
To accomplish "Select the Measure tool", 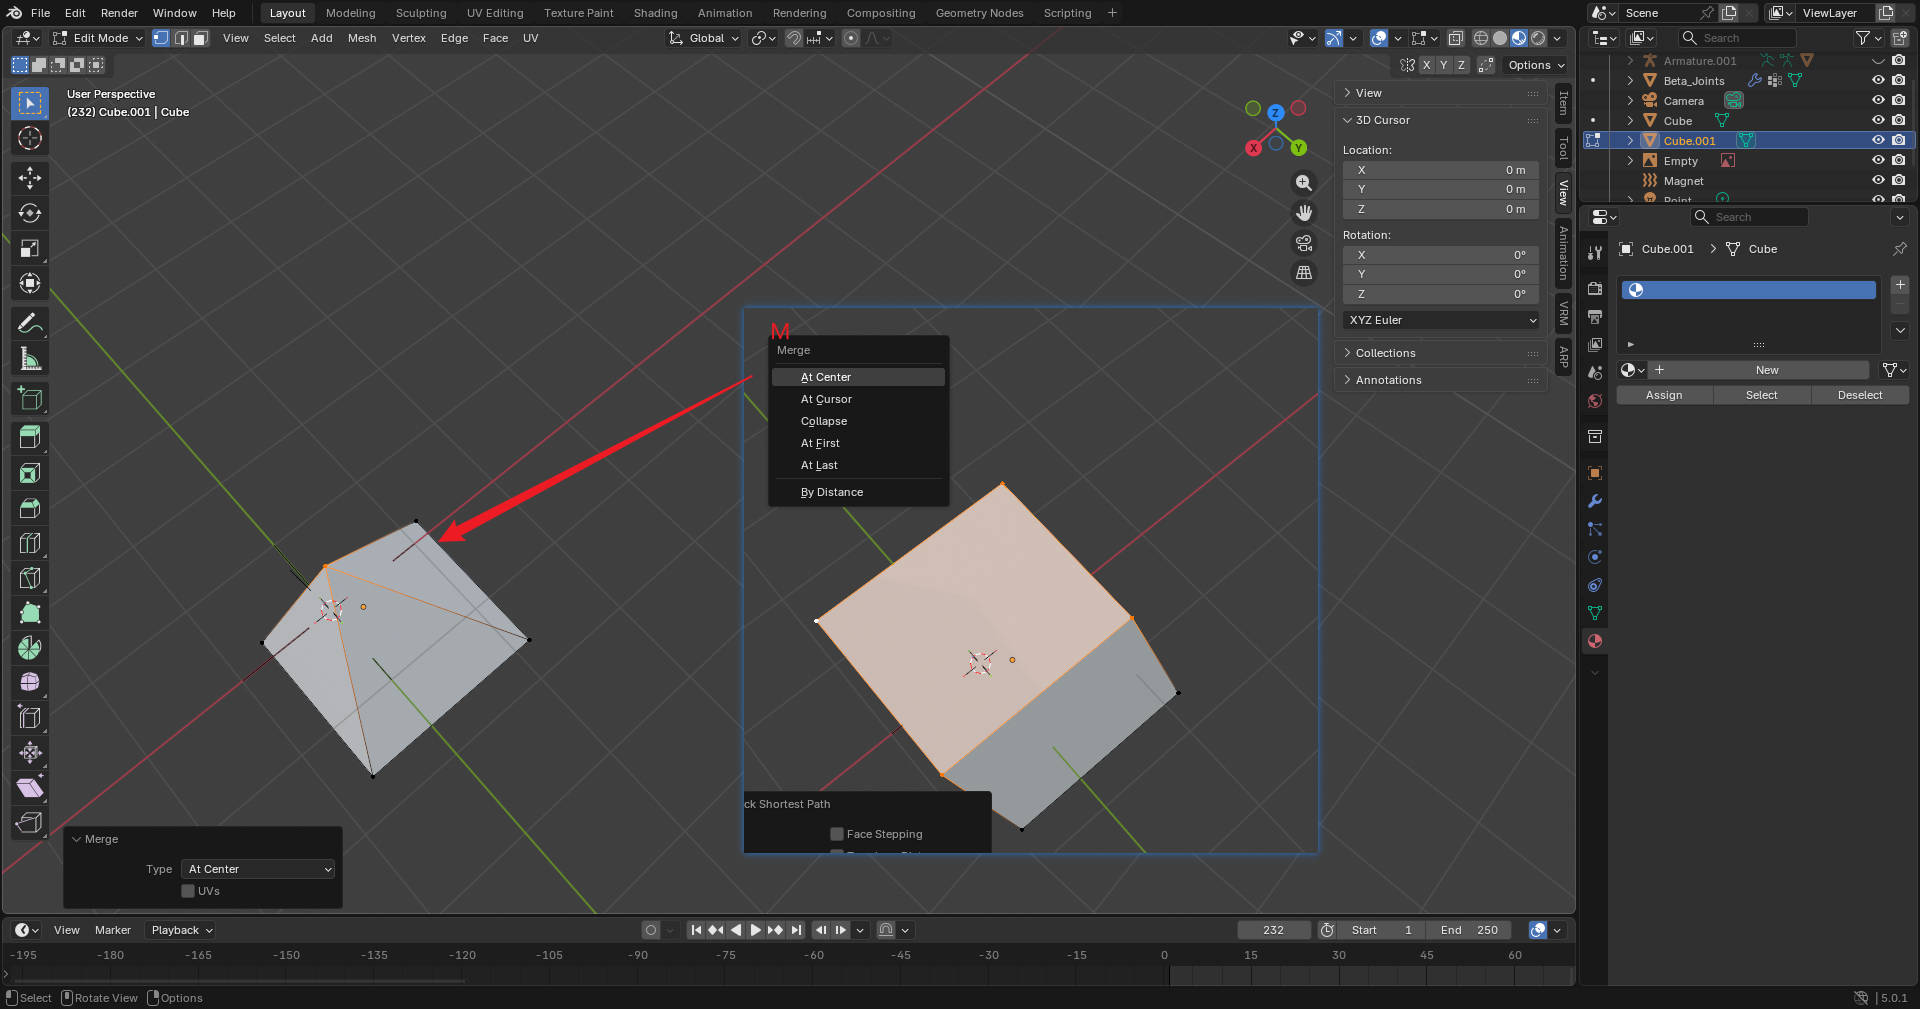I will point(30,358).
